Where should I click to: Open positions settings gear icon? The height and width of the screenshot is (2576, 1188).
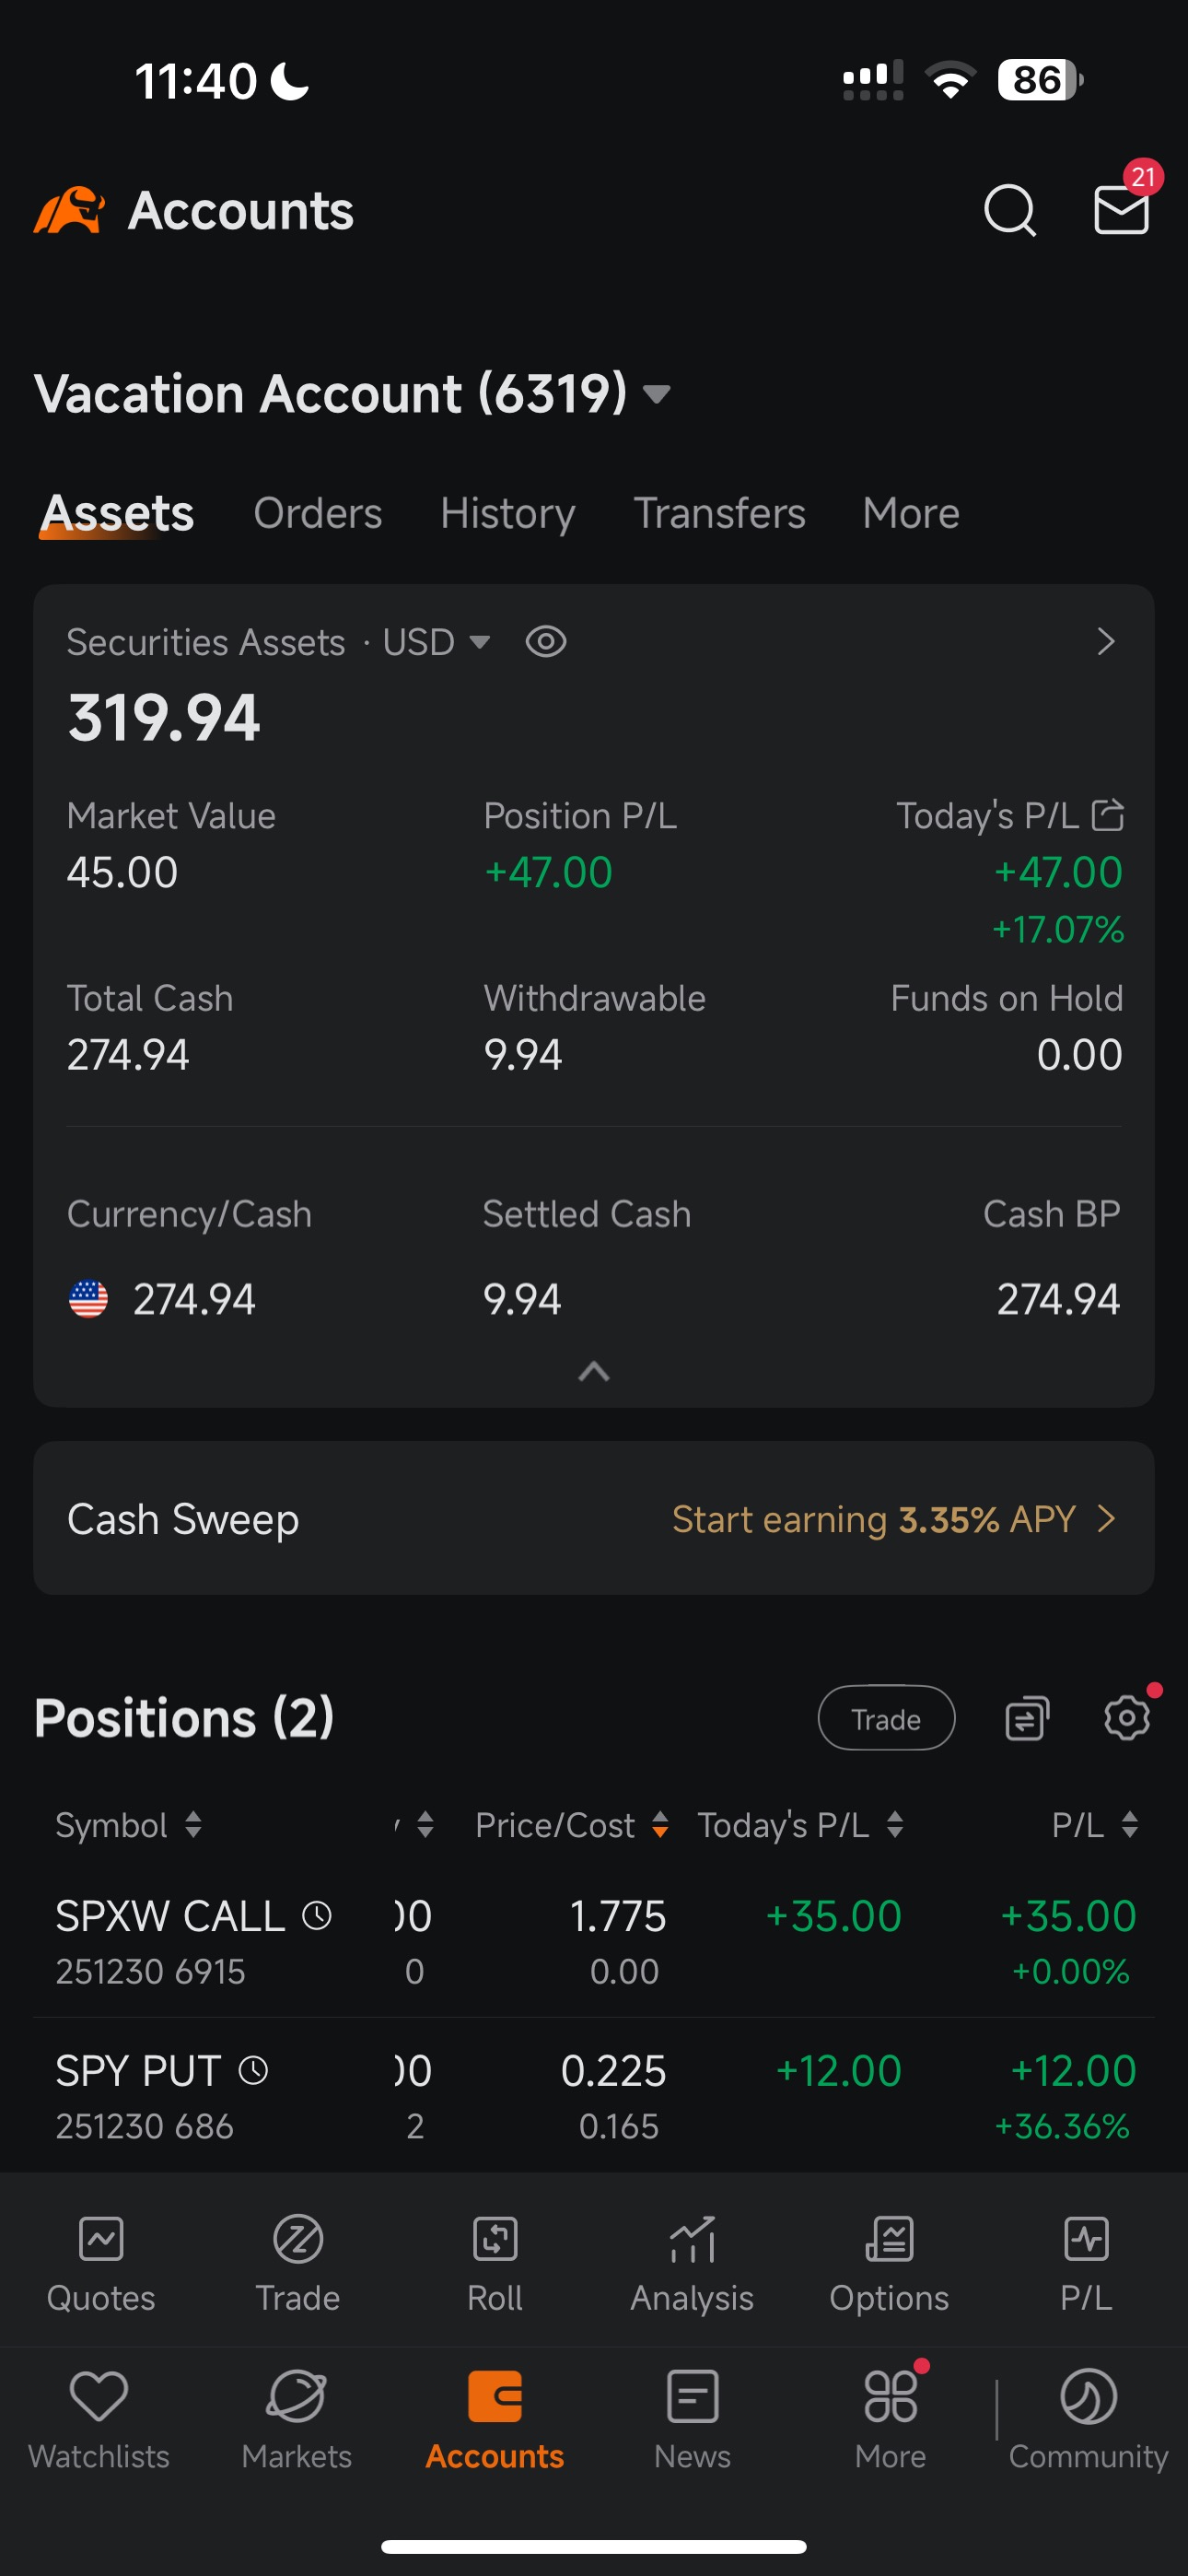point(1126,1718)
